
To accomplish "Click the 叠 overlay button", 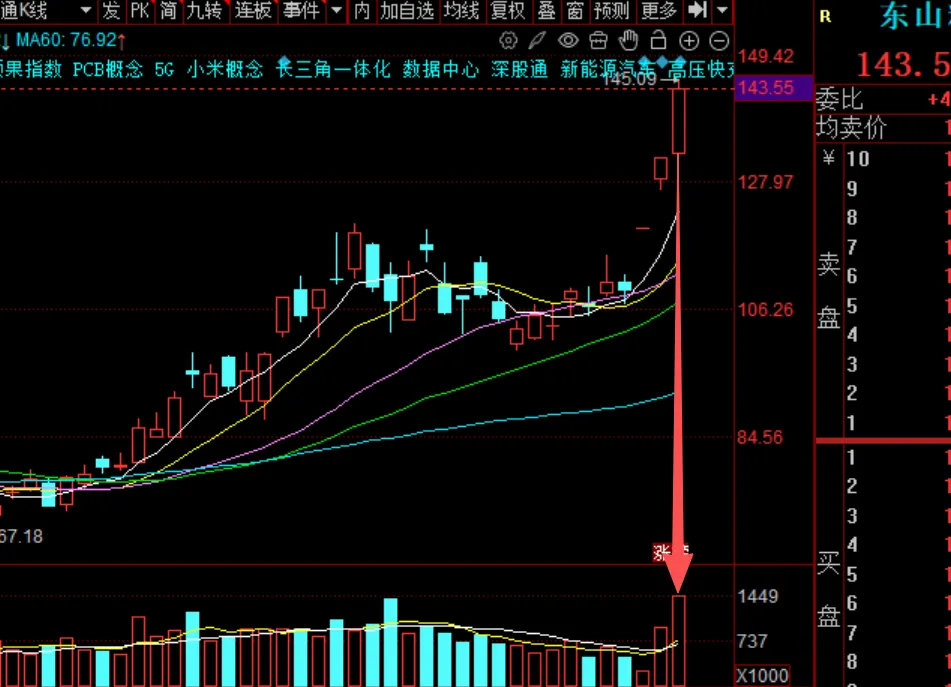I will (x=546, y=10).
